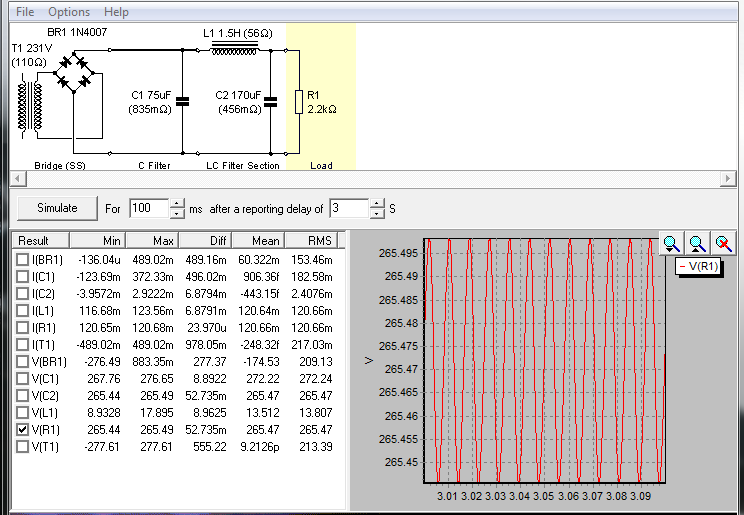This screenshot has width=744, height=515.
Task: Click the C1 75uF label
Action: click(151, 95)
